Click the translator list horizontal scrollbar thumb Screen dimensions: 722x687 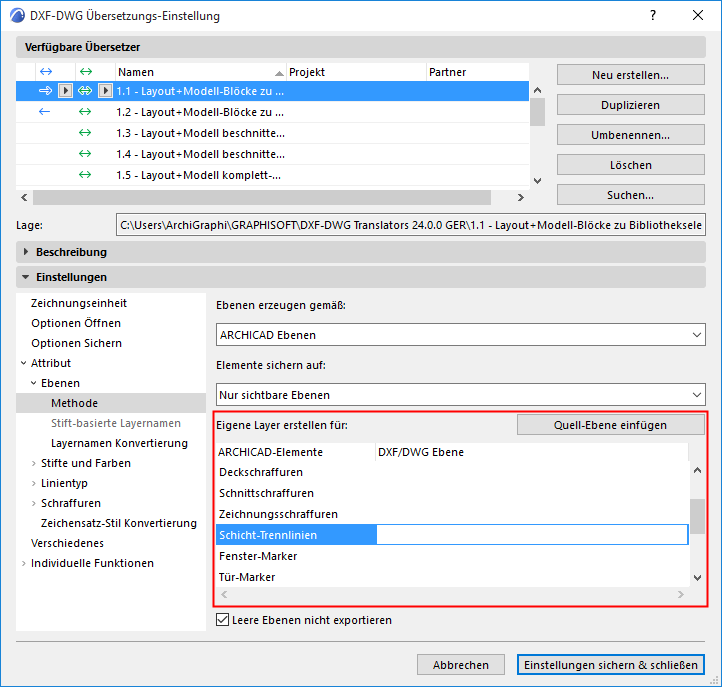[x=262, y=197]
